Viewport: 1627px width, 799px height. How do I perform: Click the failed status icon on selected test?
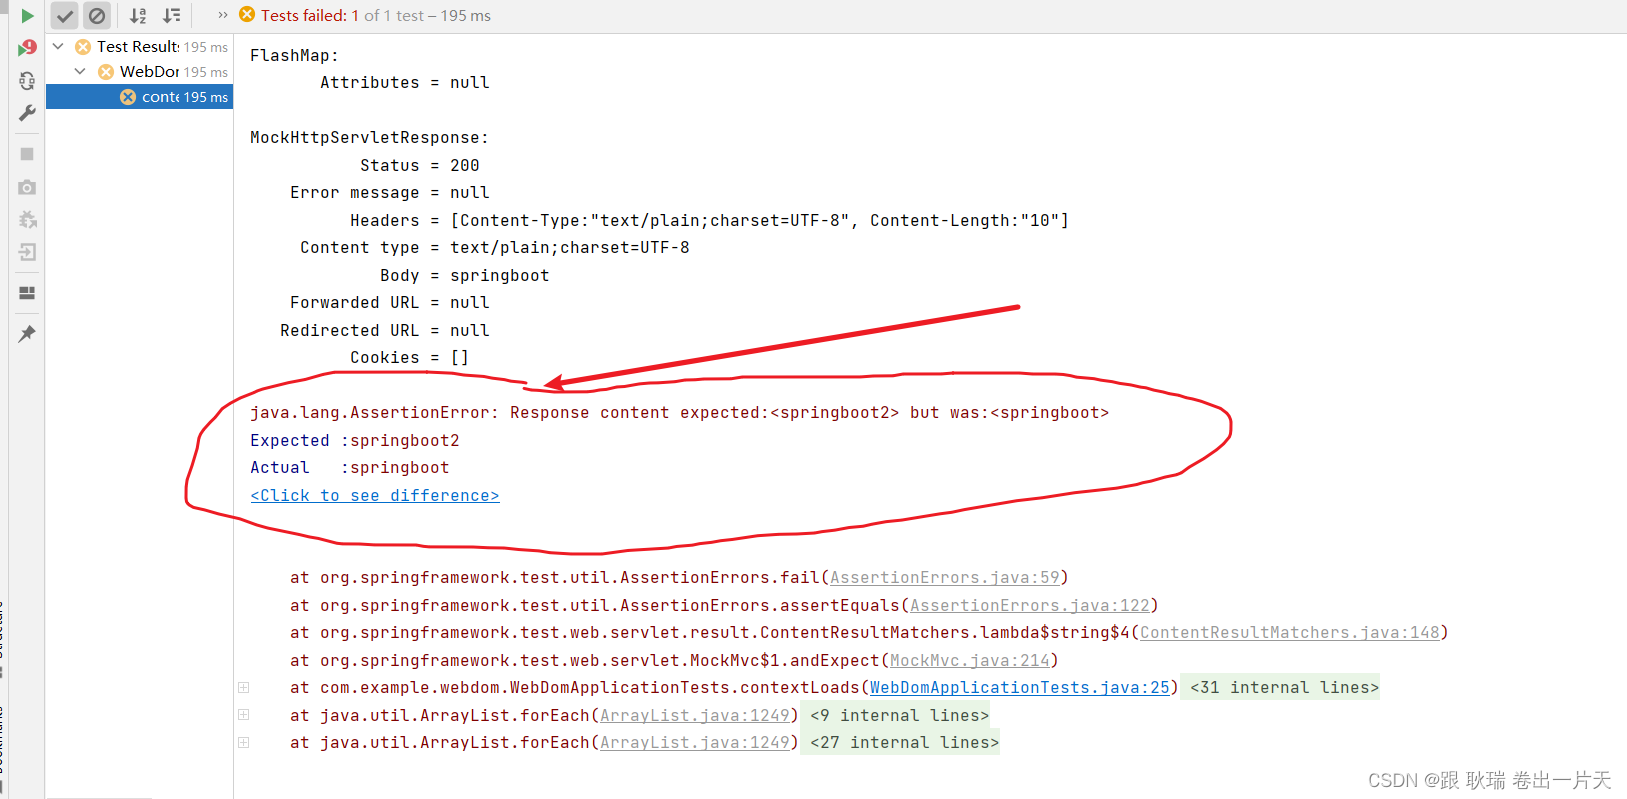(x=128, y=97)
